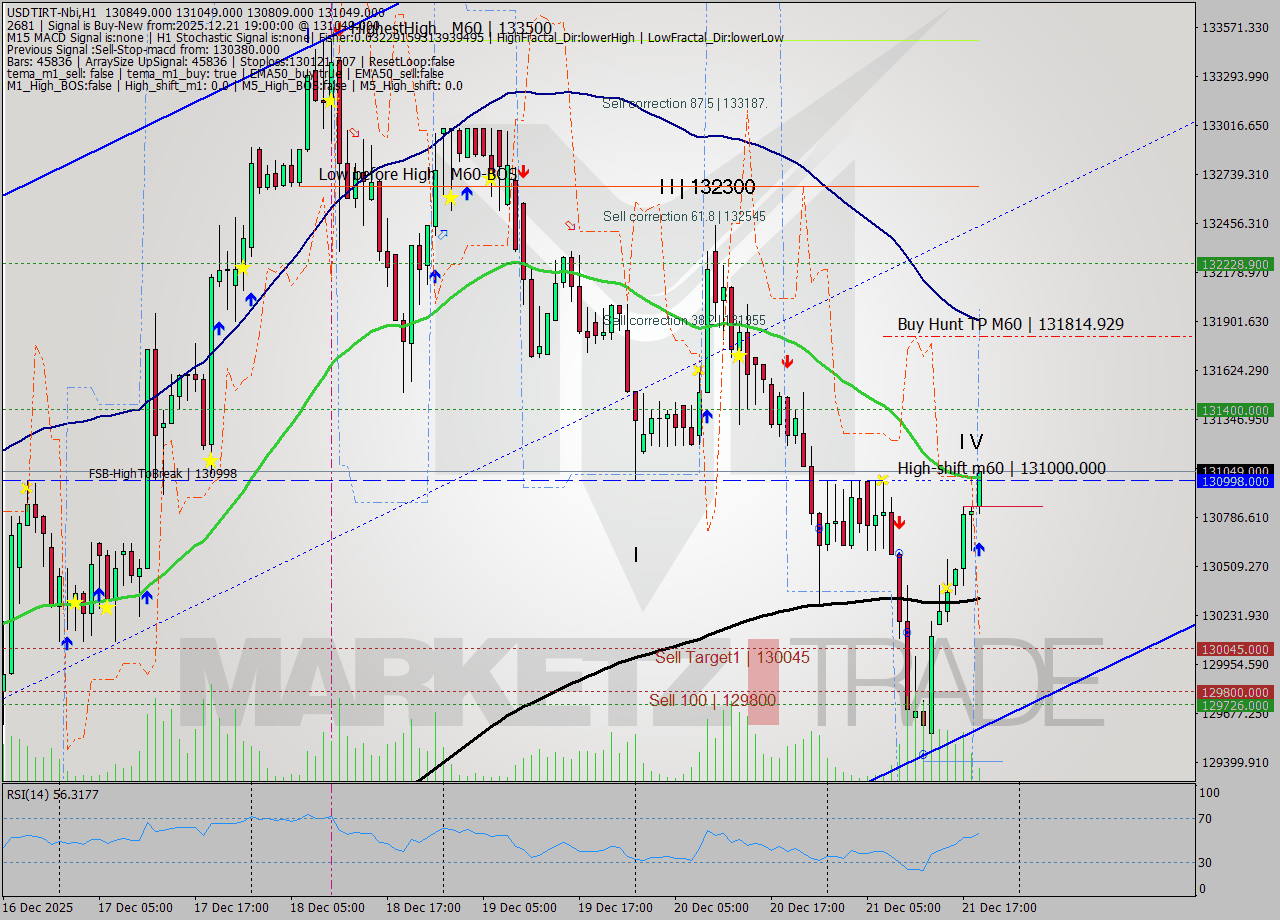Screen dimensions: 1280x920
Task: Click the red sell arrow near Buy Hunt line
Action: point(786,363)
